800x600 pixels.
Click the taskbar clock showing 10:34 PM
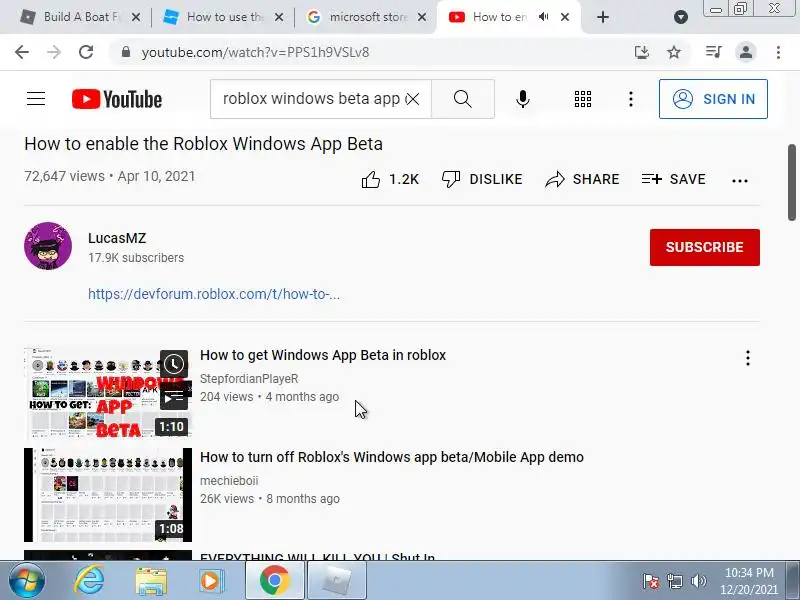click(x=749, y=581)
